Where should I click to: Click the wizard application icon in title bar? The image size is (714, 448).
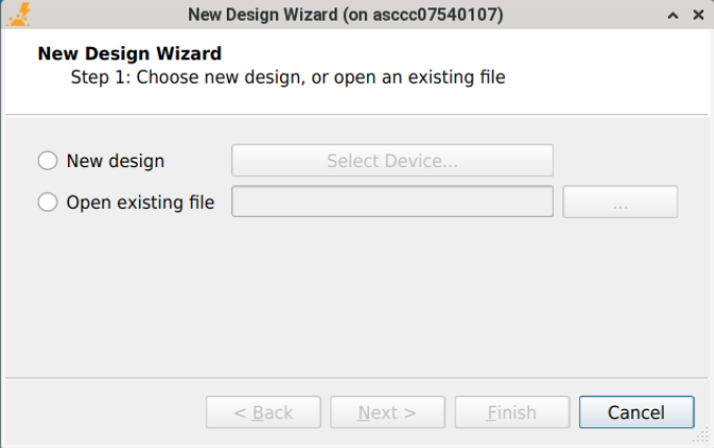tap(17, 15)
